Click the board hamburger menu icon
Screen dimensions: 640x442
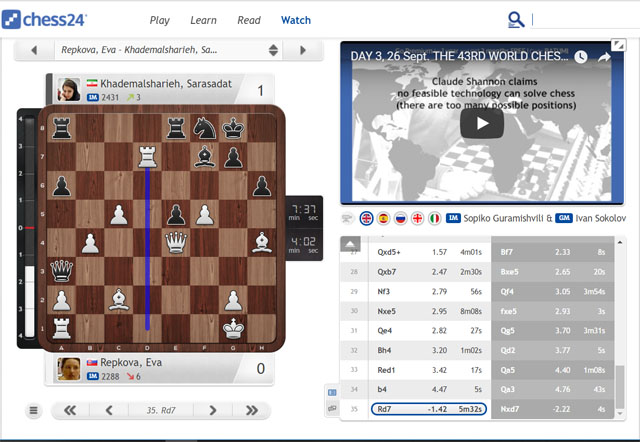(33, 410)
